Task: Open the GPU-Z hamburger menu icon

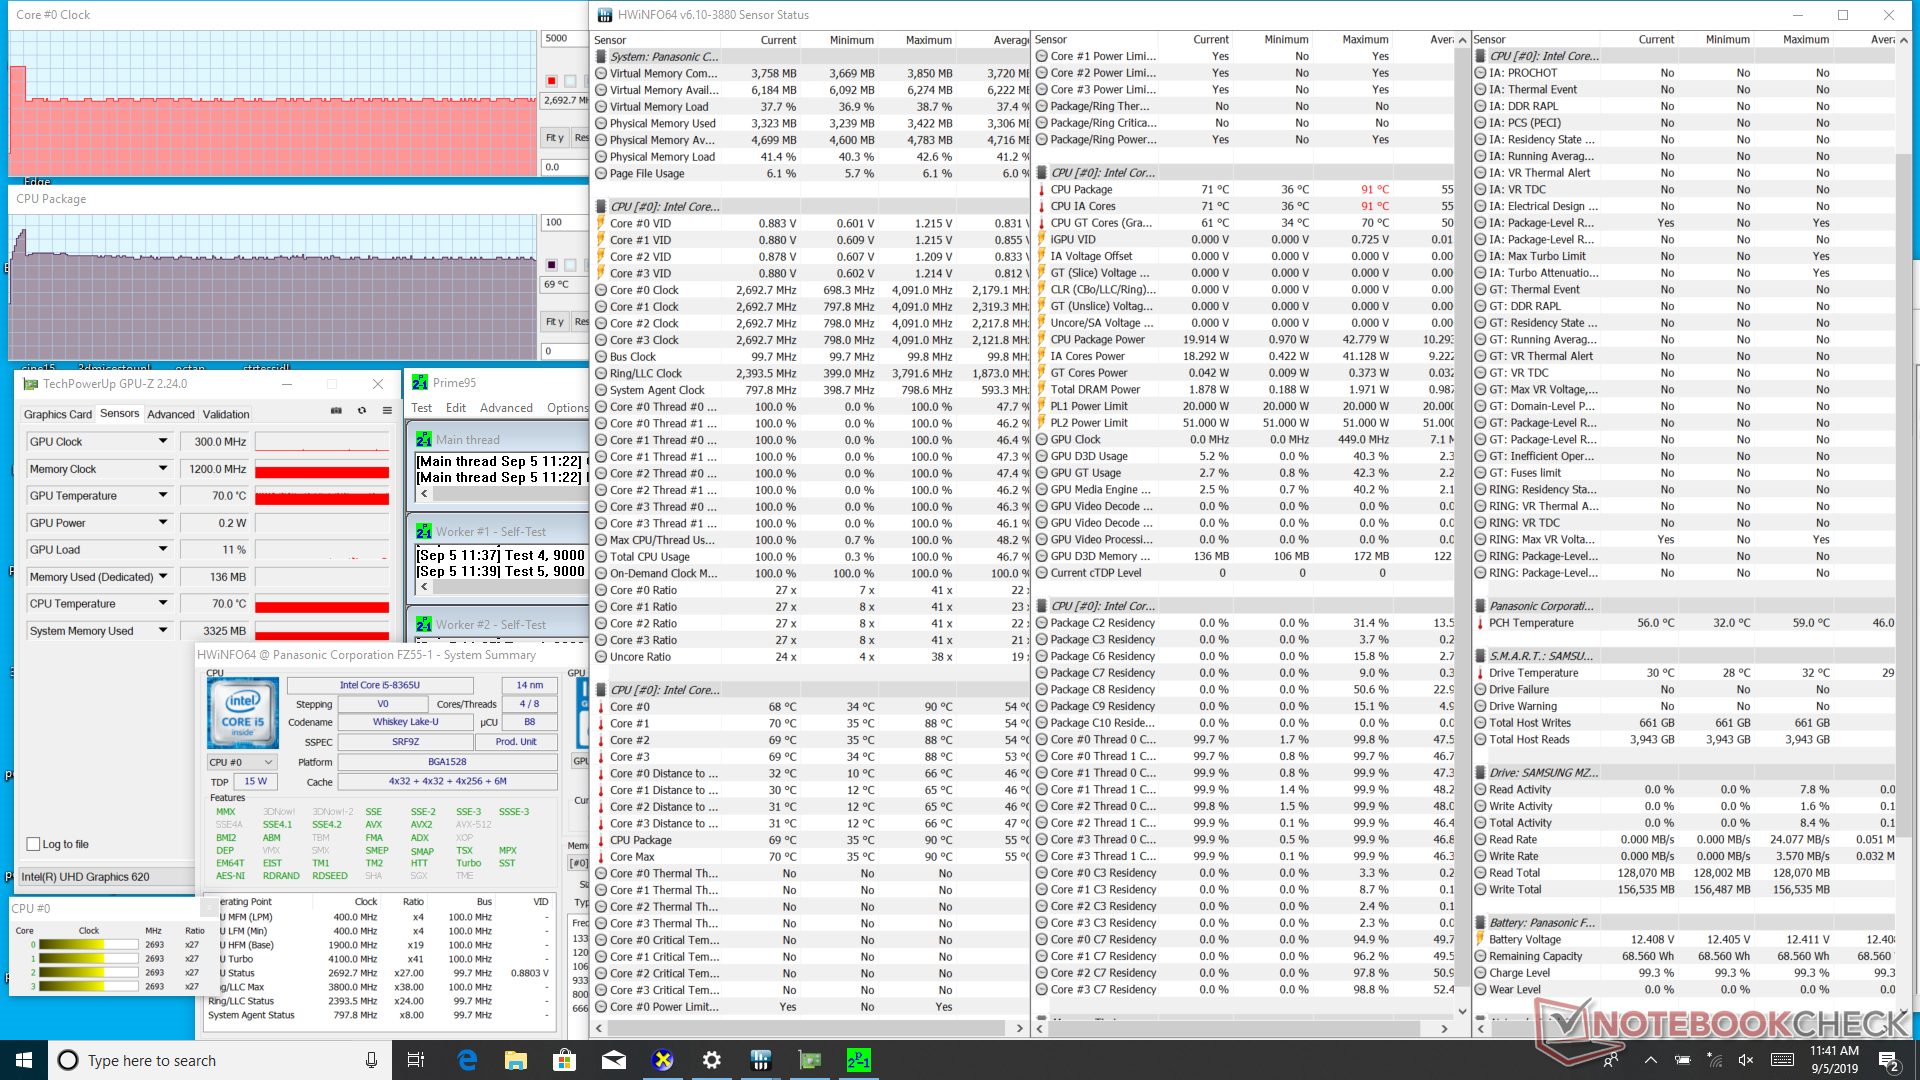Action: click(387, 411)
